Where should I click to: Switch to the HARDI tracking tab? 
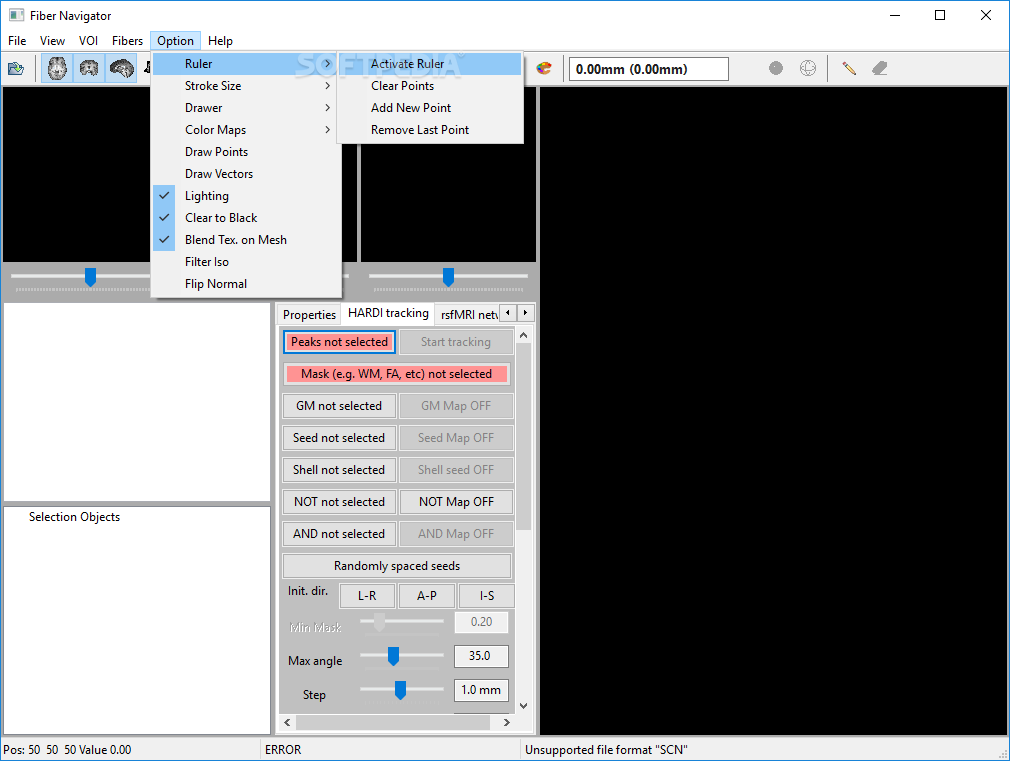pyautogui.click(x=388, y=313)
